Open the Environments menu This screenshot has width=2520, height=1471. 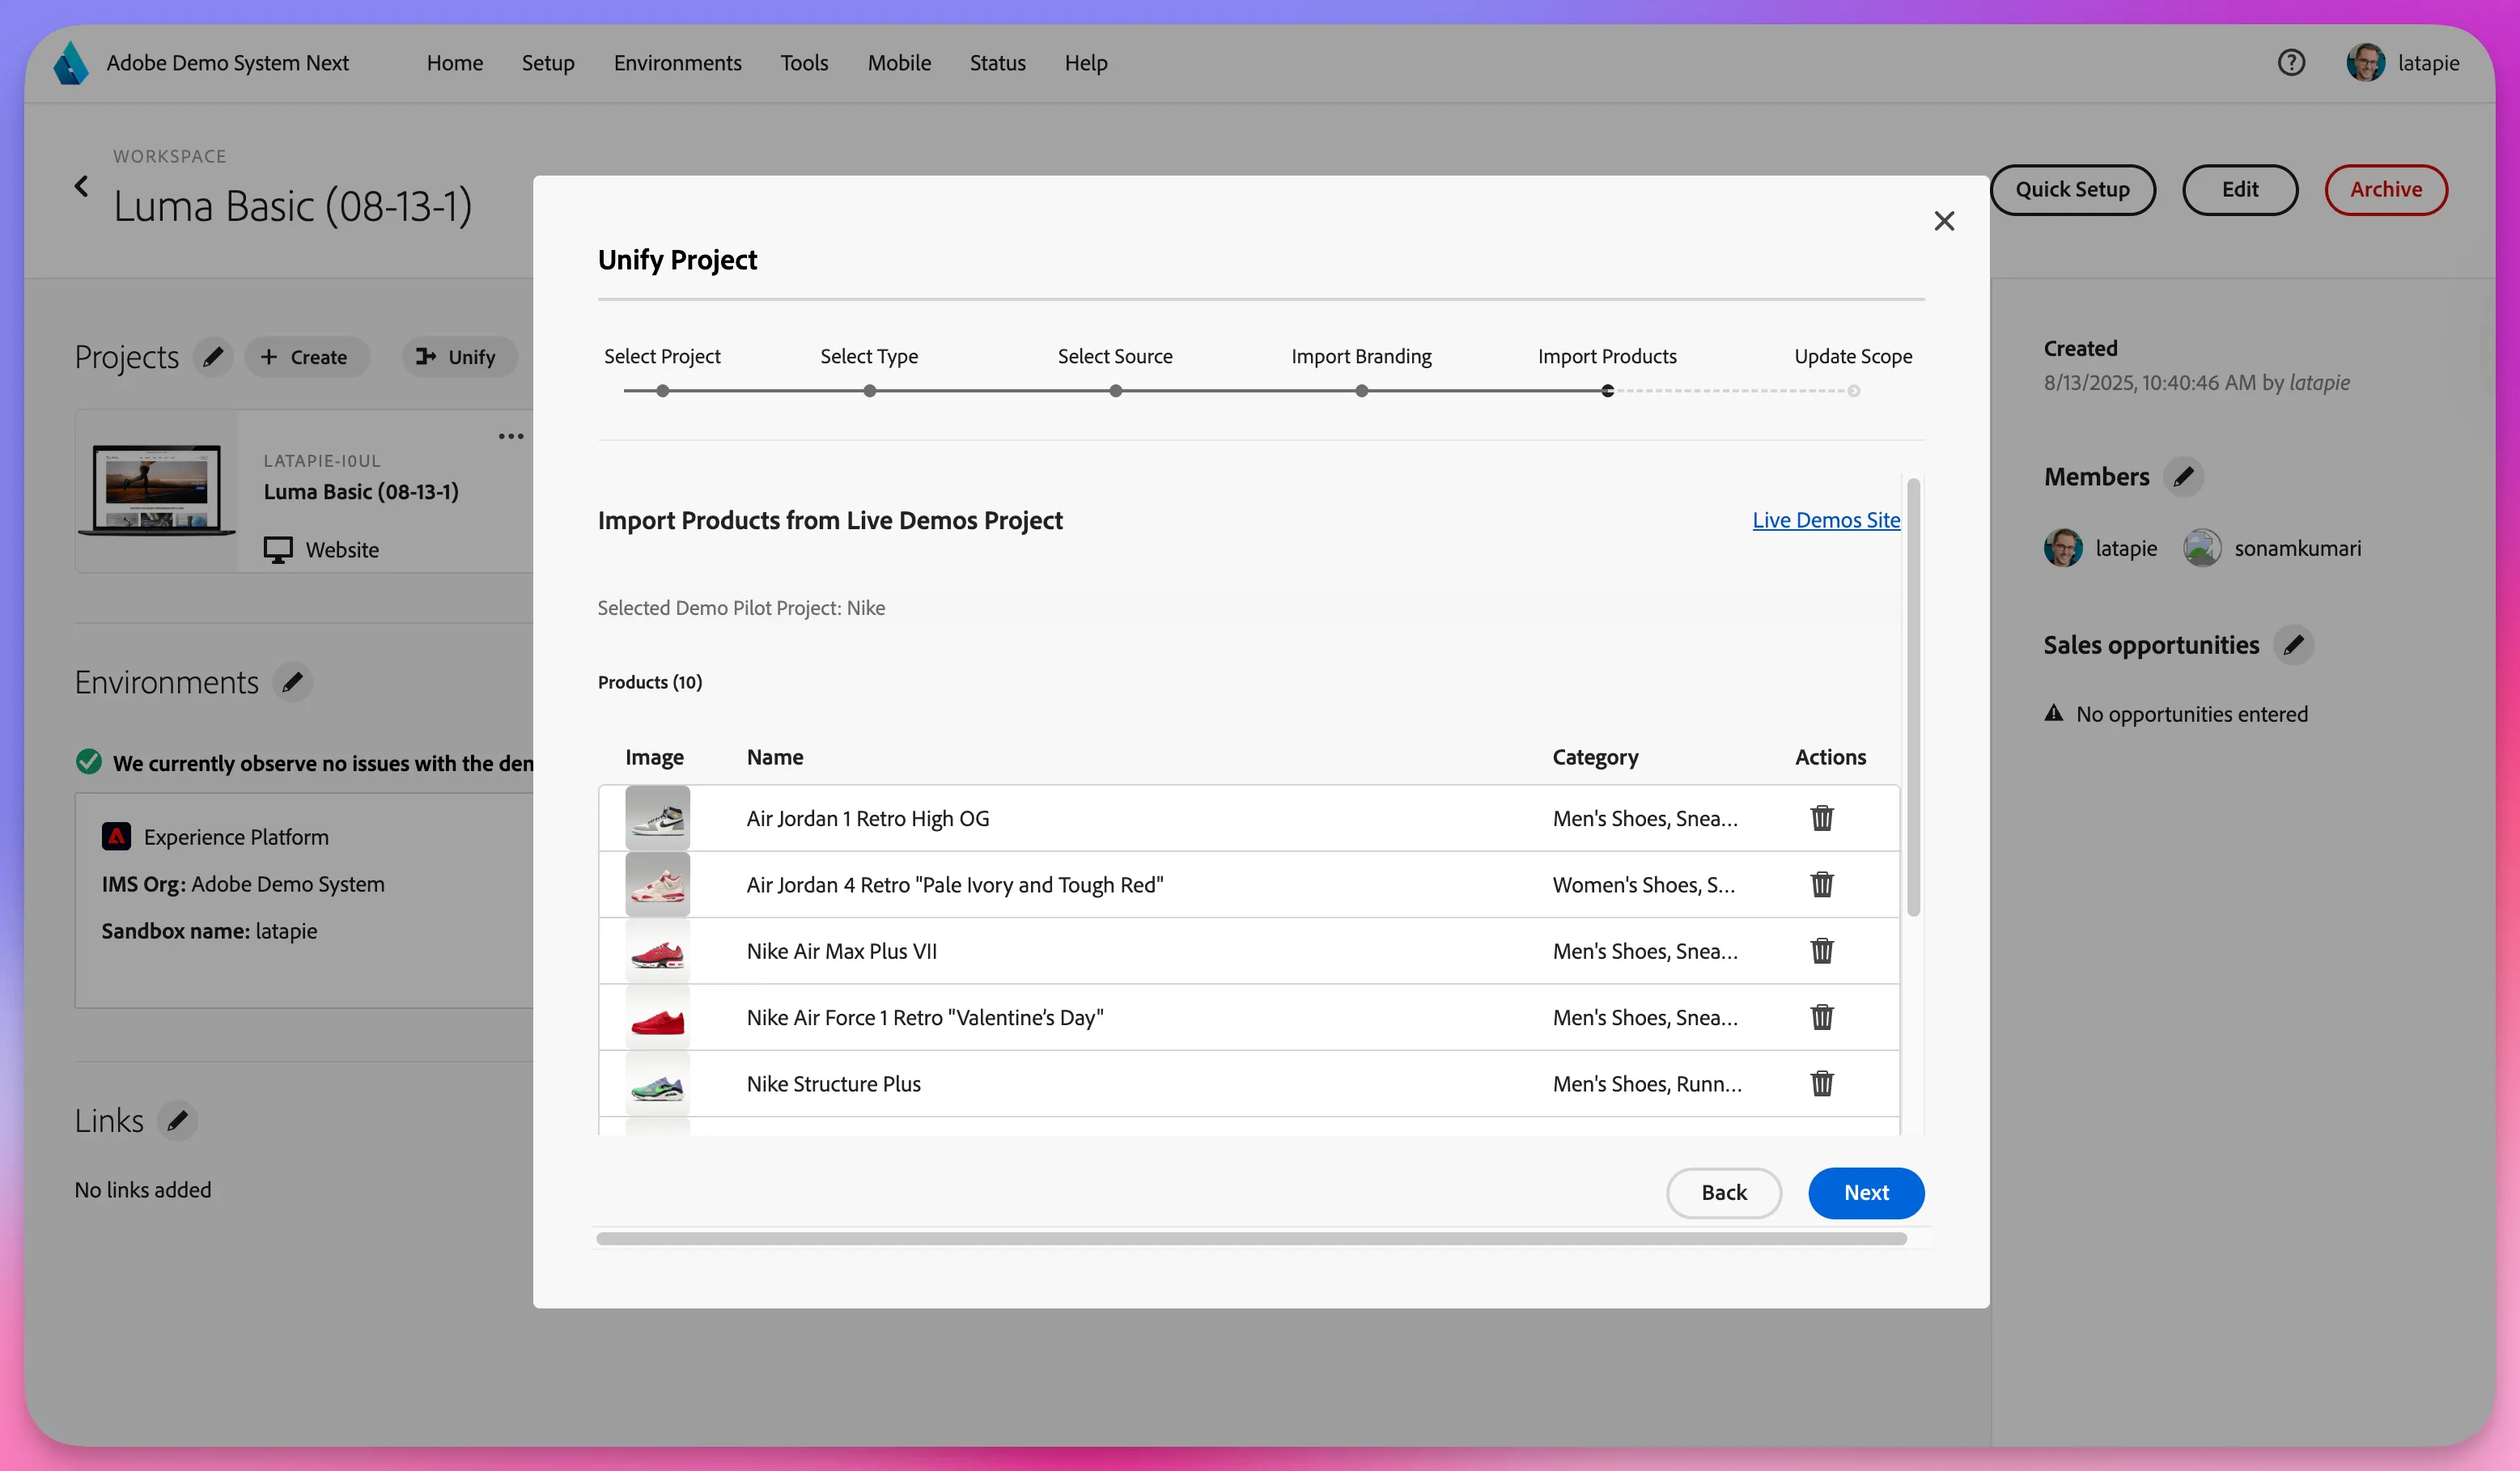pos(677,63)
